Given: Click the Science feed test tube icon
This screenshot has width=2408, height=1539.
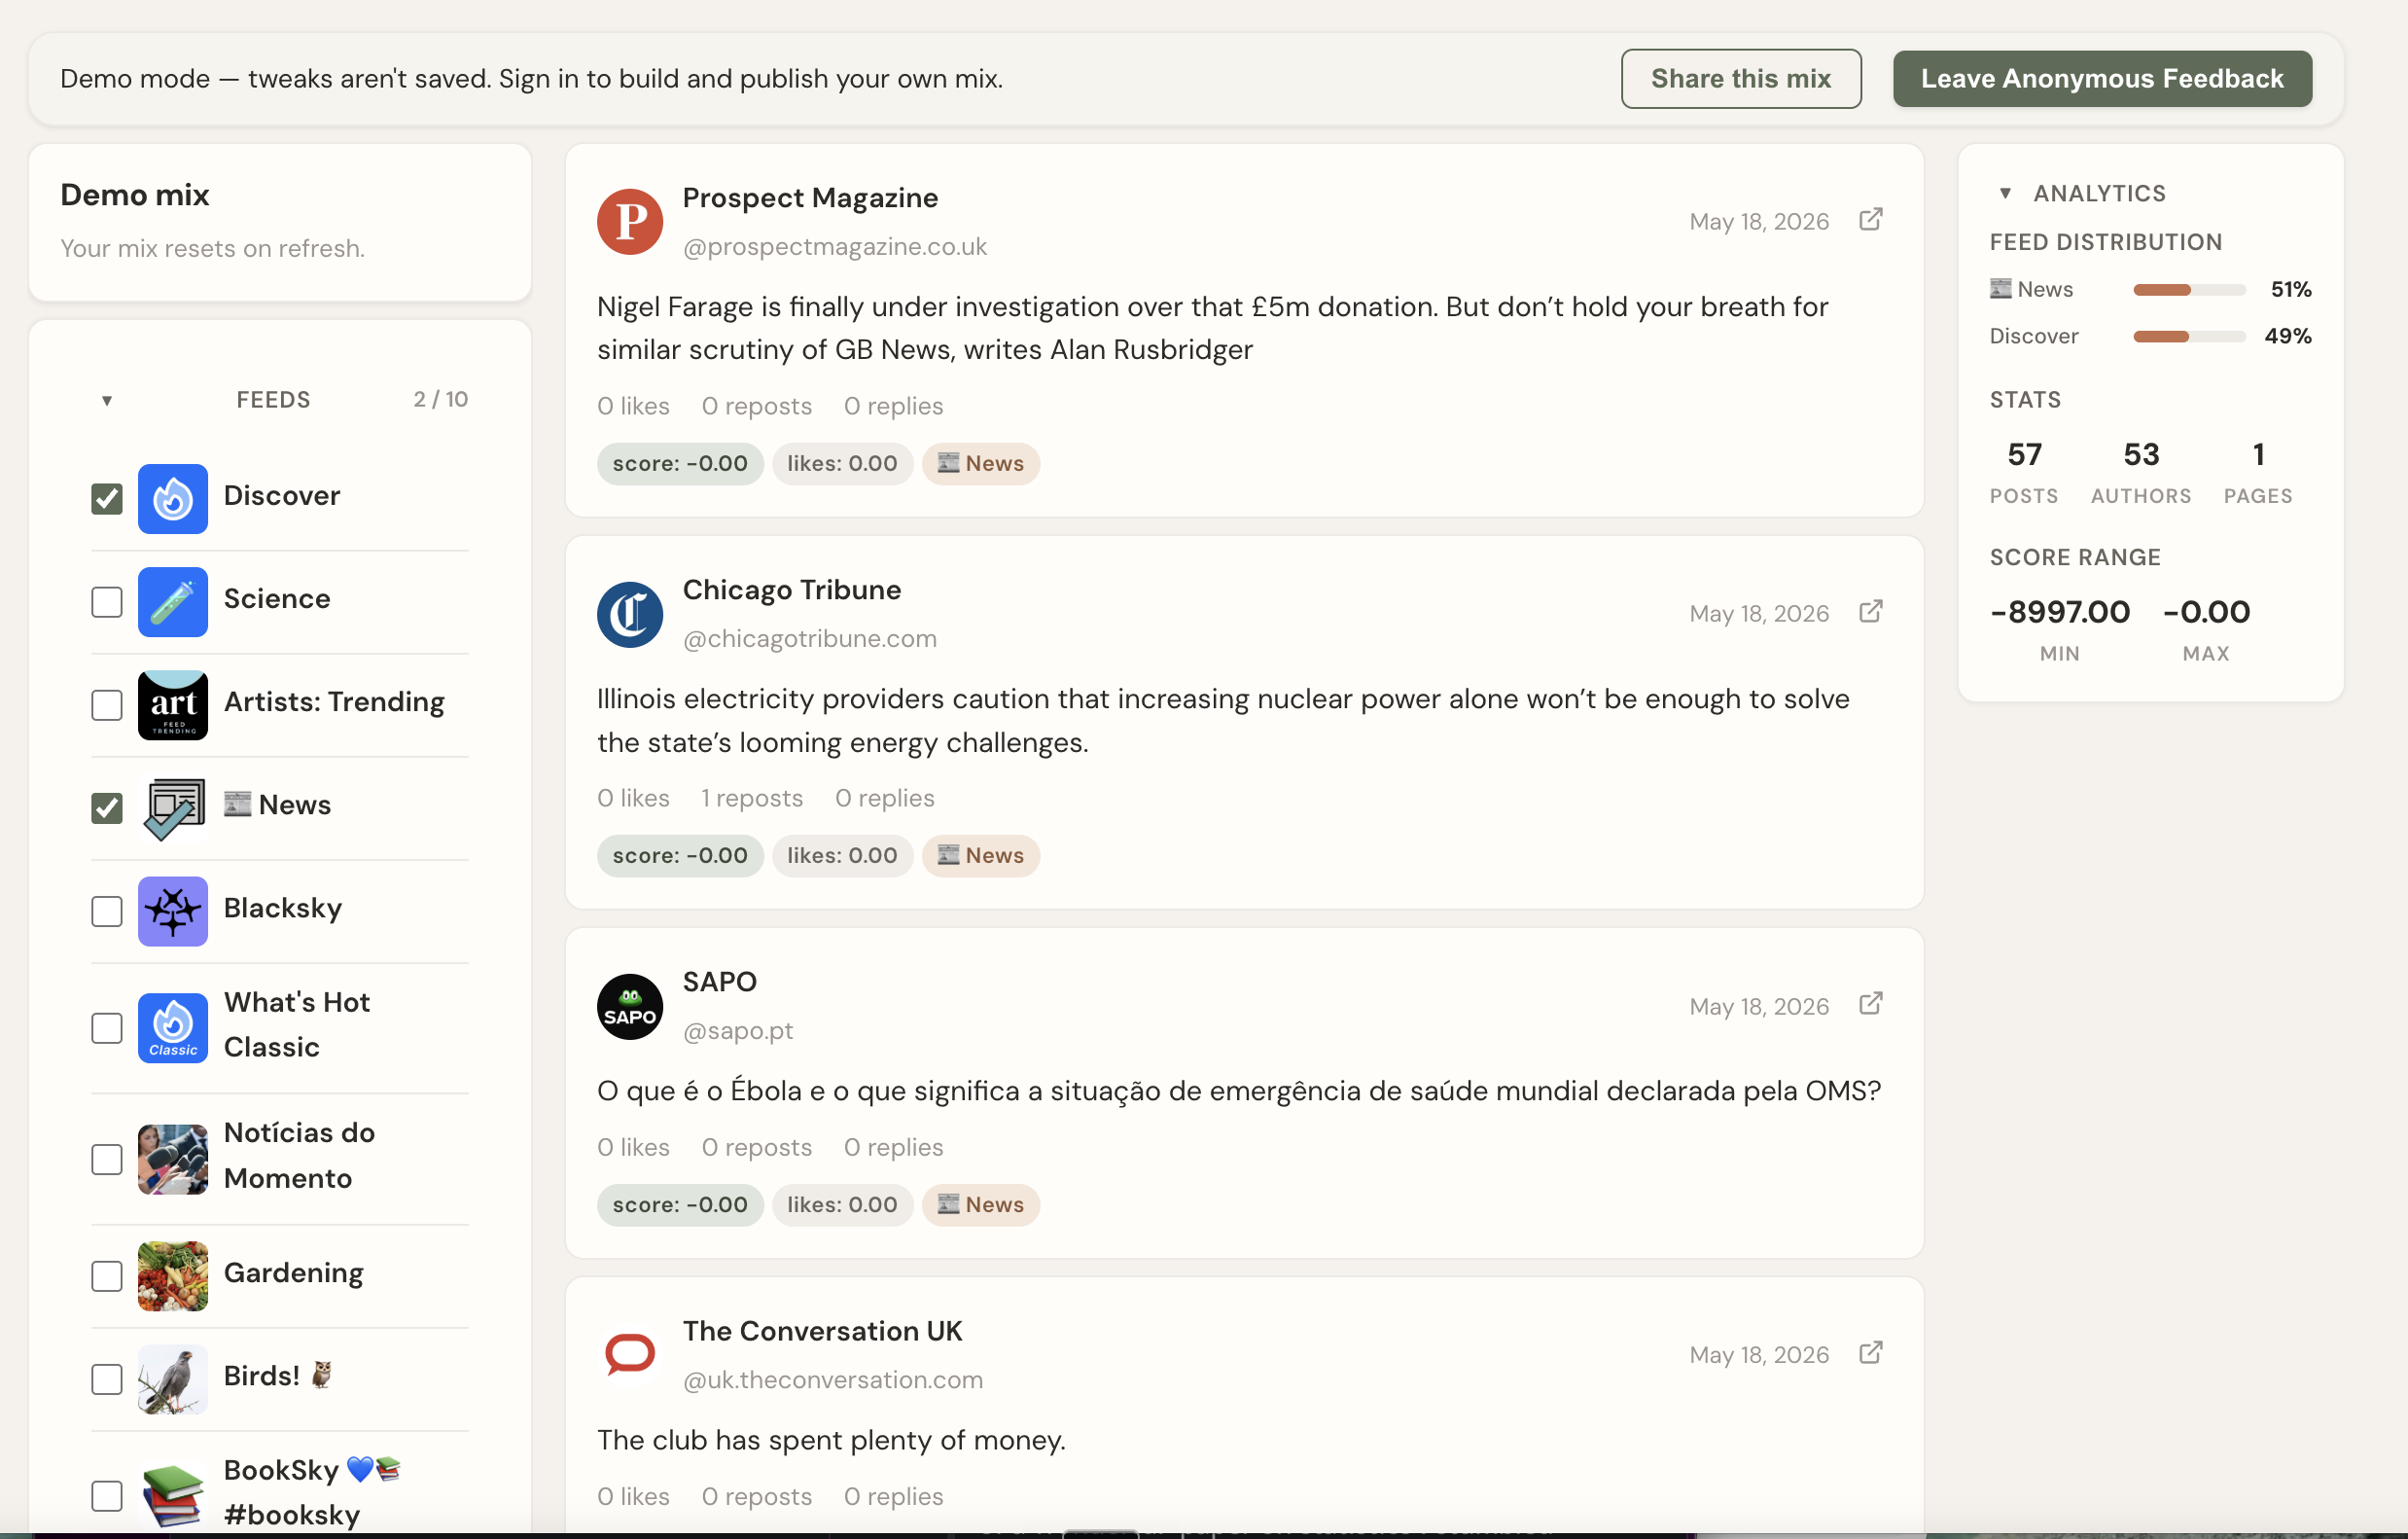Looking at the screenshot, I should [173, 601].
